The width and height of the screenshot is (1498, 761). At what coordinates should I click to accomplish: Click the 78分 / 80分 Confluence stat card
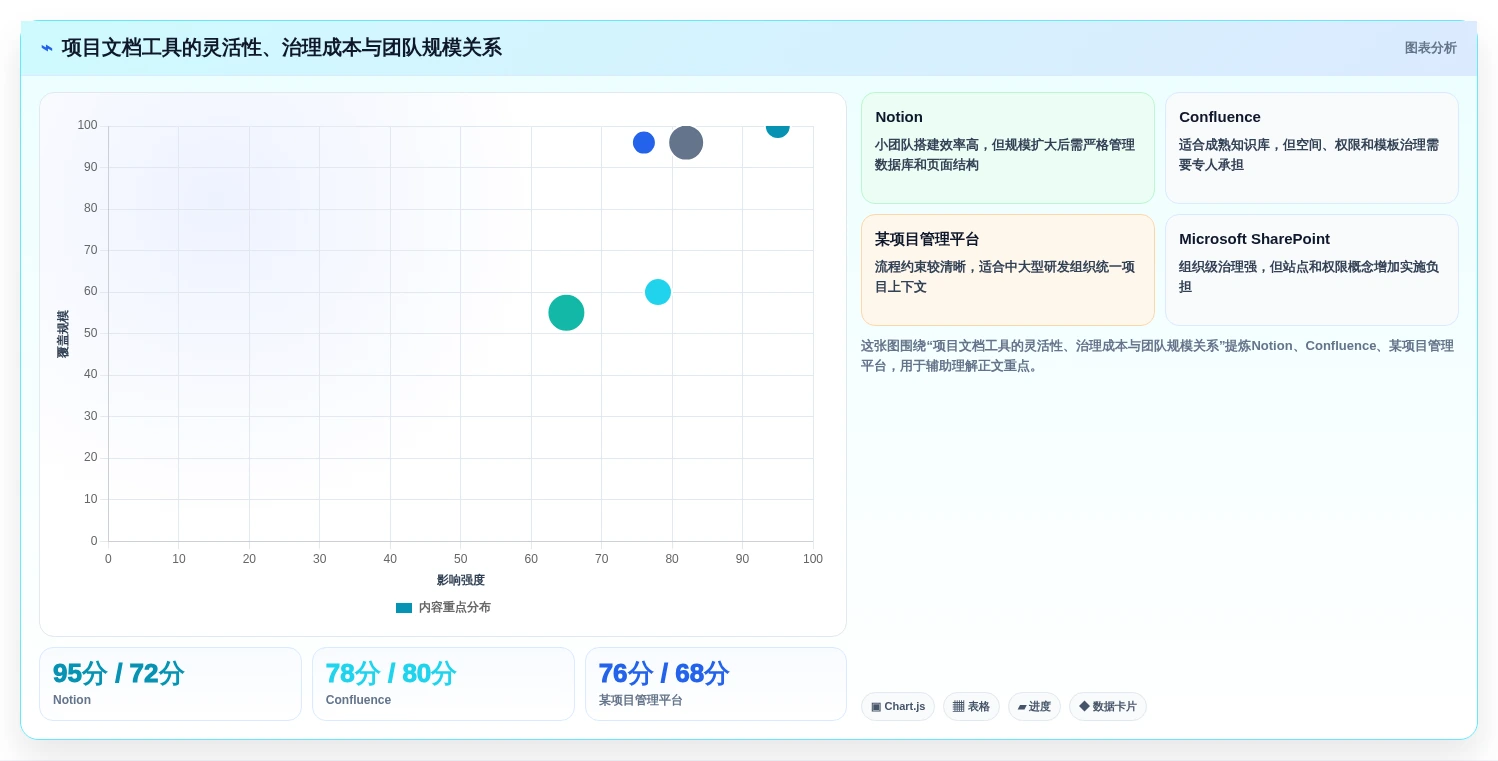443,684
